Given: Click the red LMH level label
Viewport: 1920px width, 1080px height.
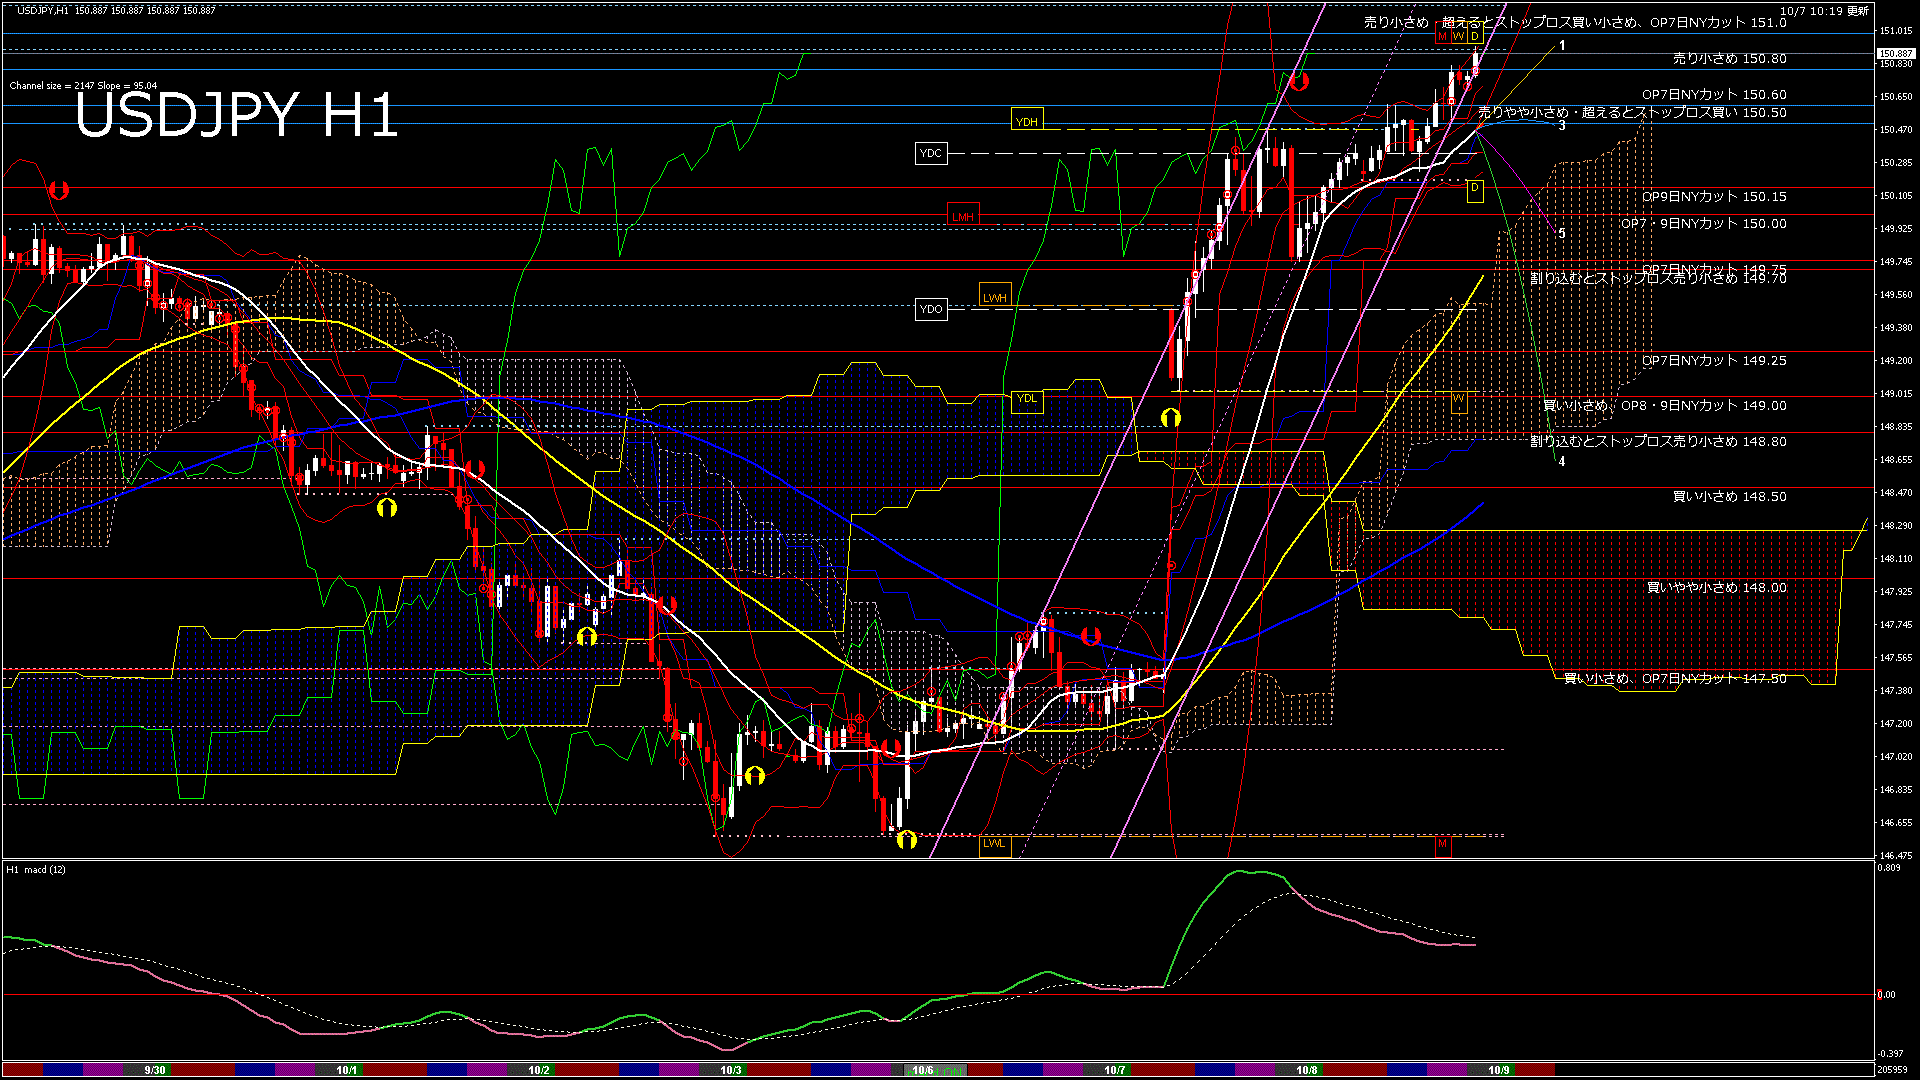Looking at the screenshot, I should pyautogui.click(x=962, y=216).
